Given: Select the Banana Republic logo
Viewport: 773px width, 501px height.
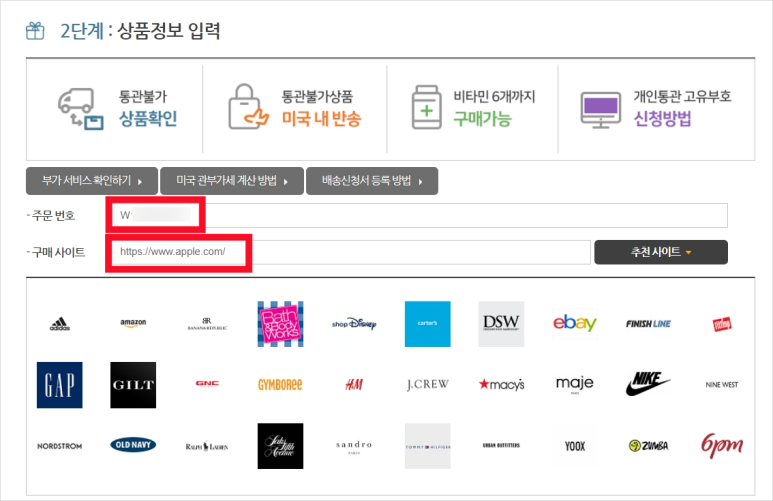Looking at the screenshot, I should [207, 324].
